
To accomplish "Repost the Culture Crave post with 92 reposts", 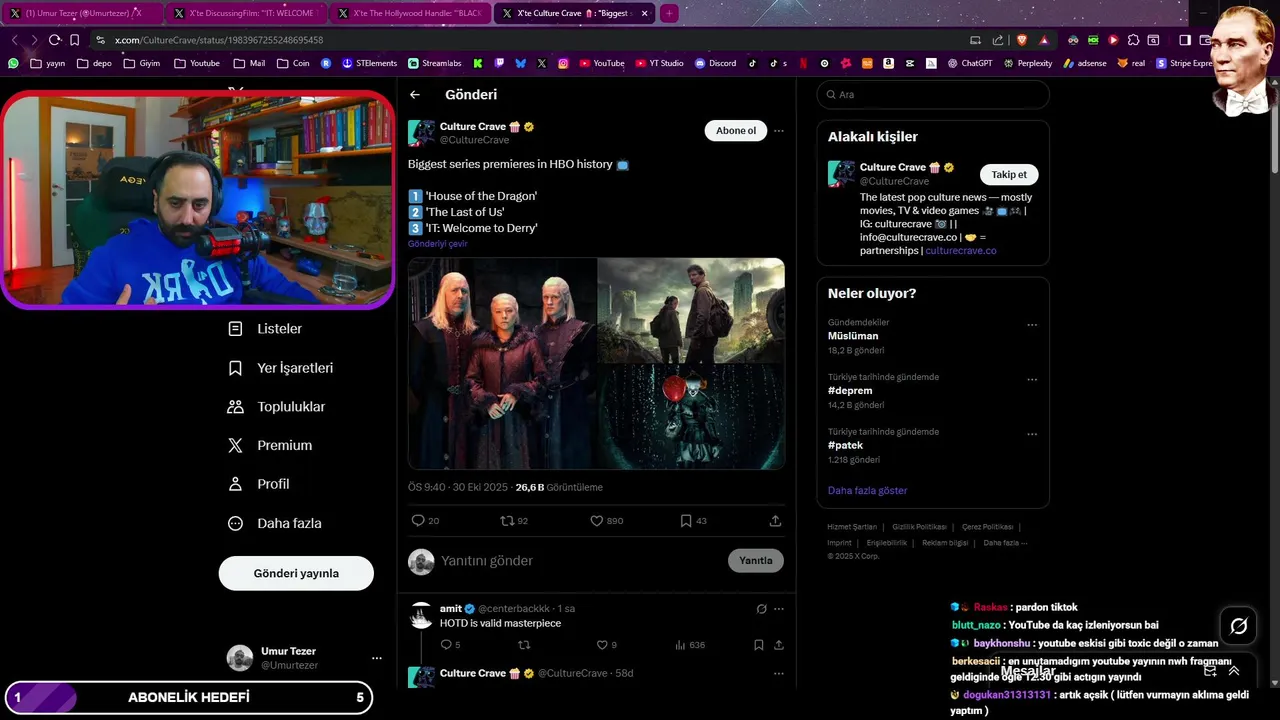I will pyautogui.click(x=507, y=521).
